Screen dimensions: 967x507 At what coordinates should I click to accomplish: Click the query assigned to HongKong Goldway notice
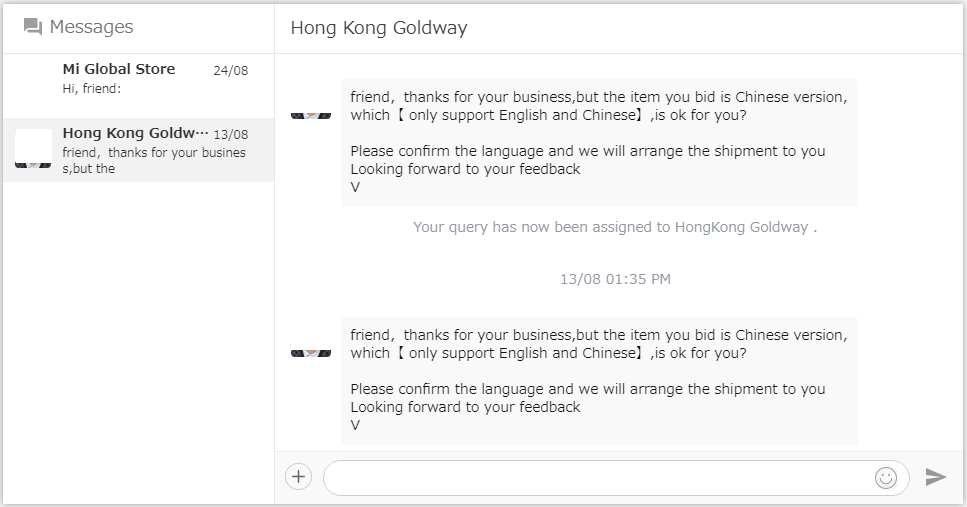[615, 227]
